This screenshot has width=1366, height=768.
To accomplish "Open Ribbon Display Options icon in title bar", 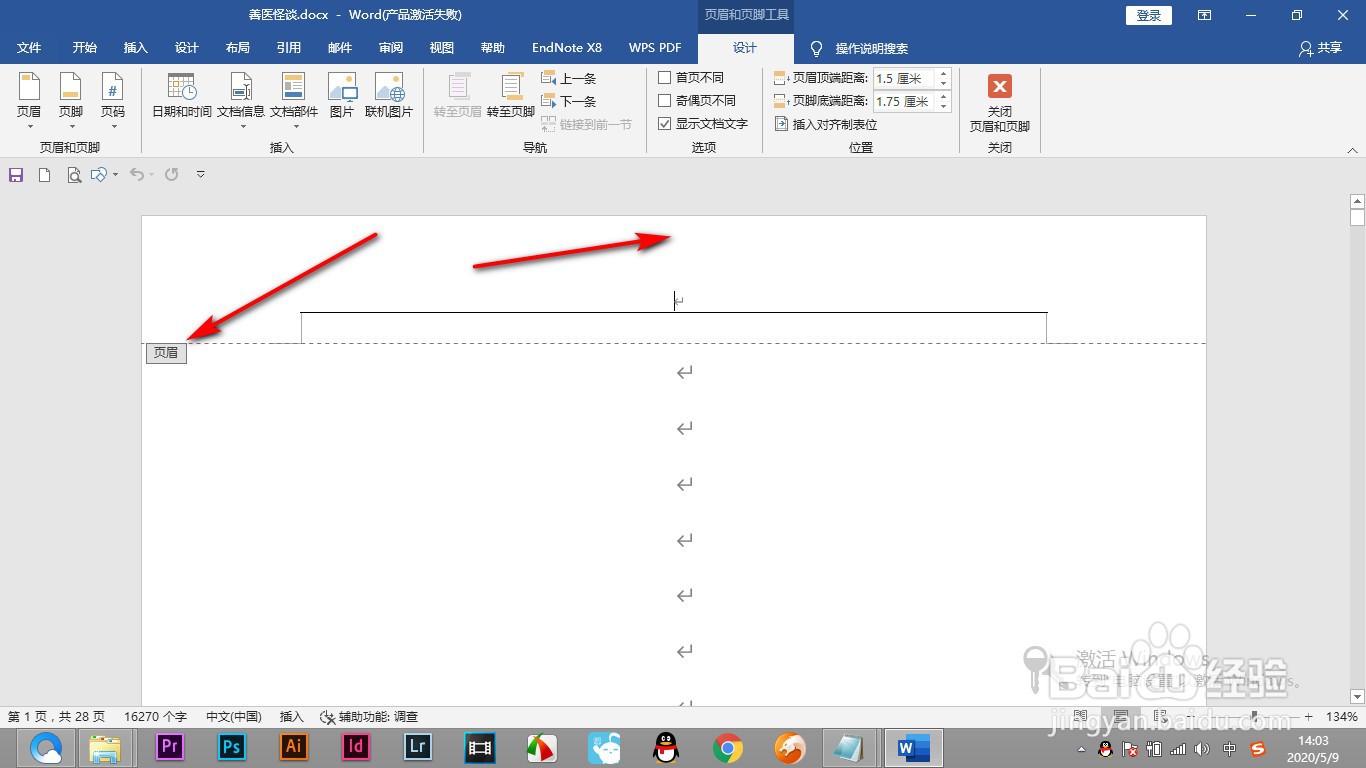I will coord(1205,15).
